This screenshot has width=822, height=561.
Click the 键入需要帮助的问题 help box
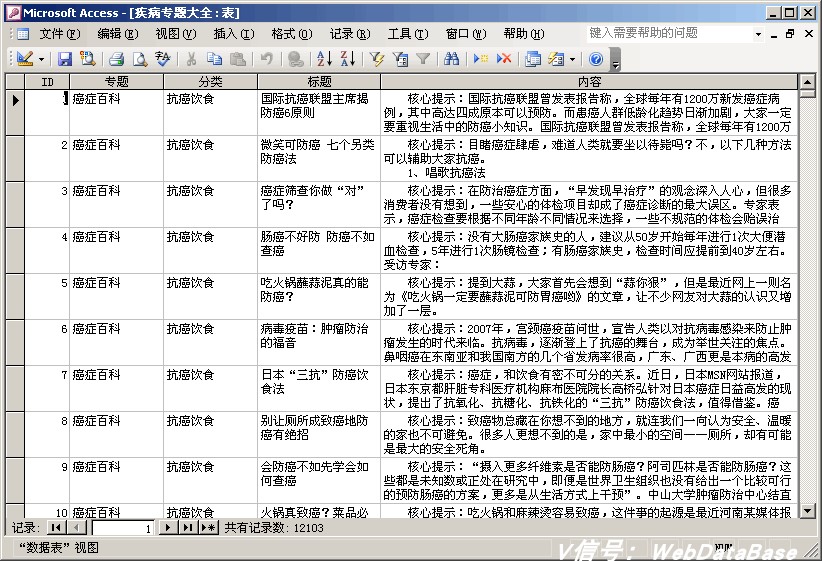(x=670, y=34)
